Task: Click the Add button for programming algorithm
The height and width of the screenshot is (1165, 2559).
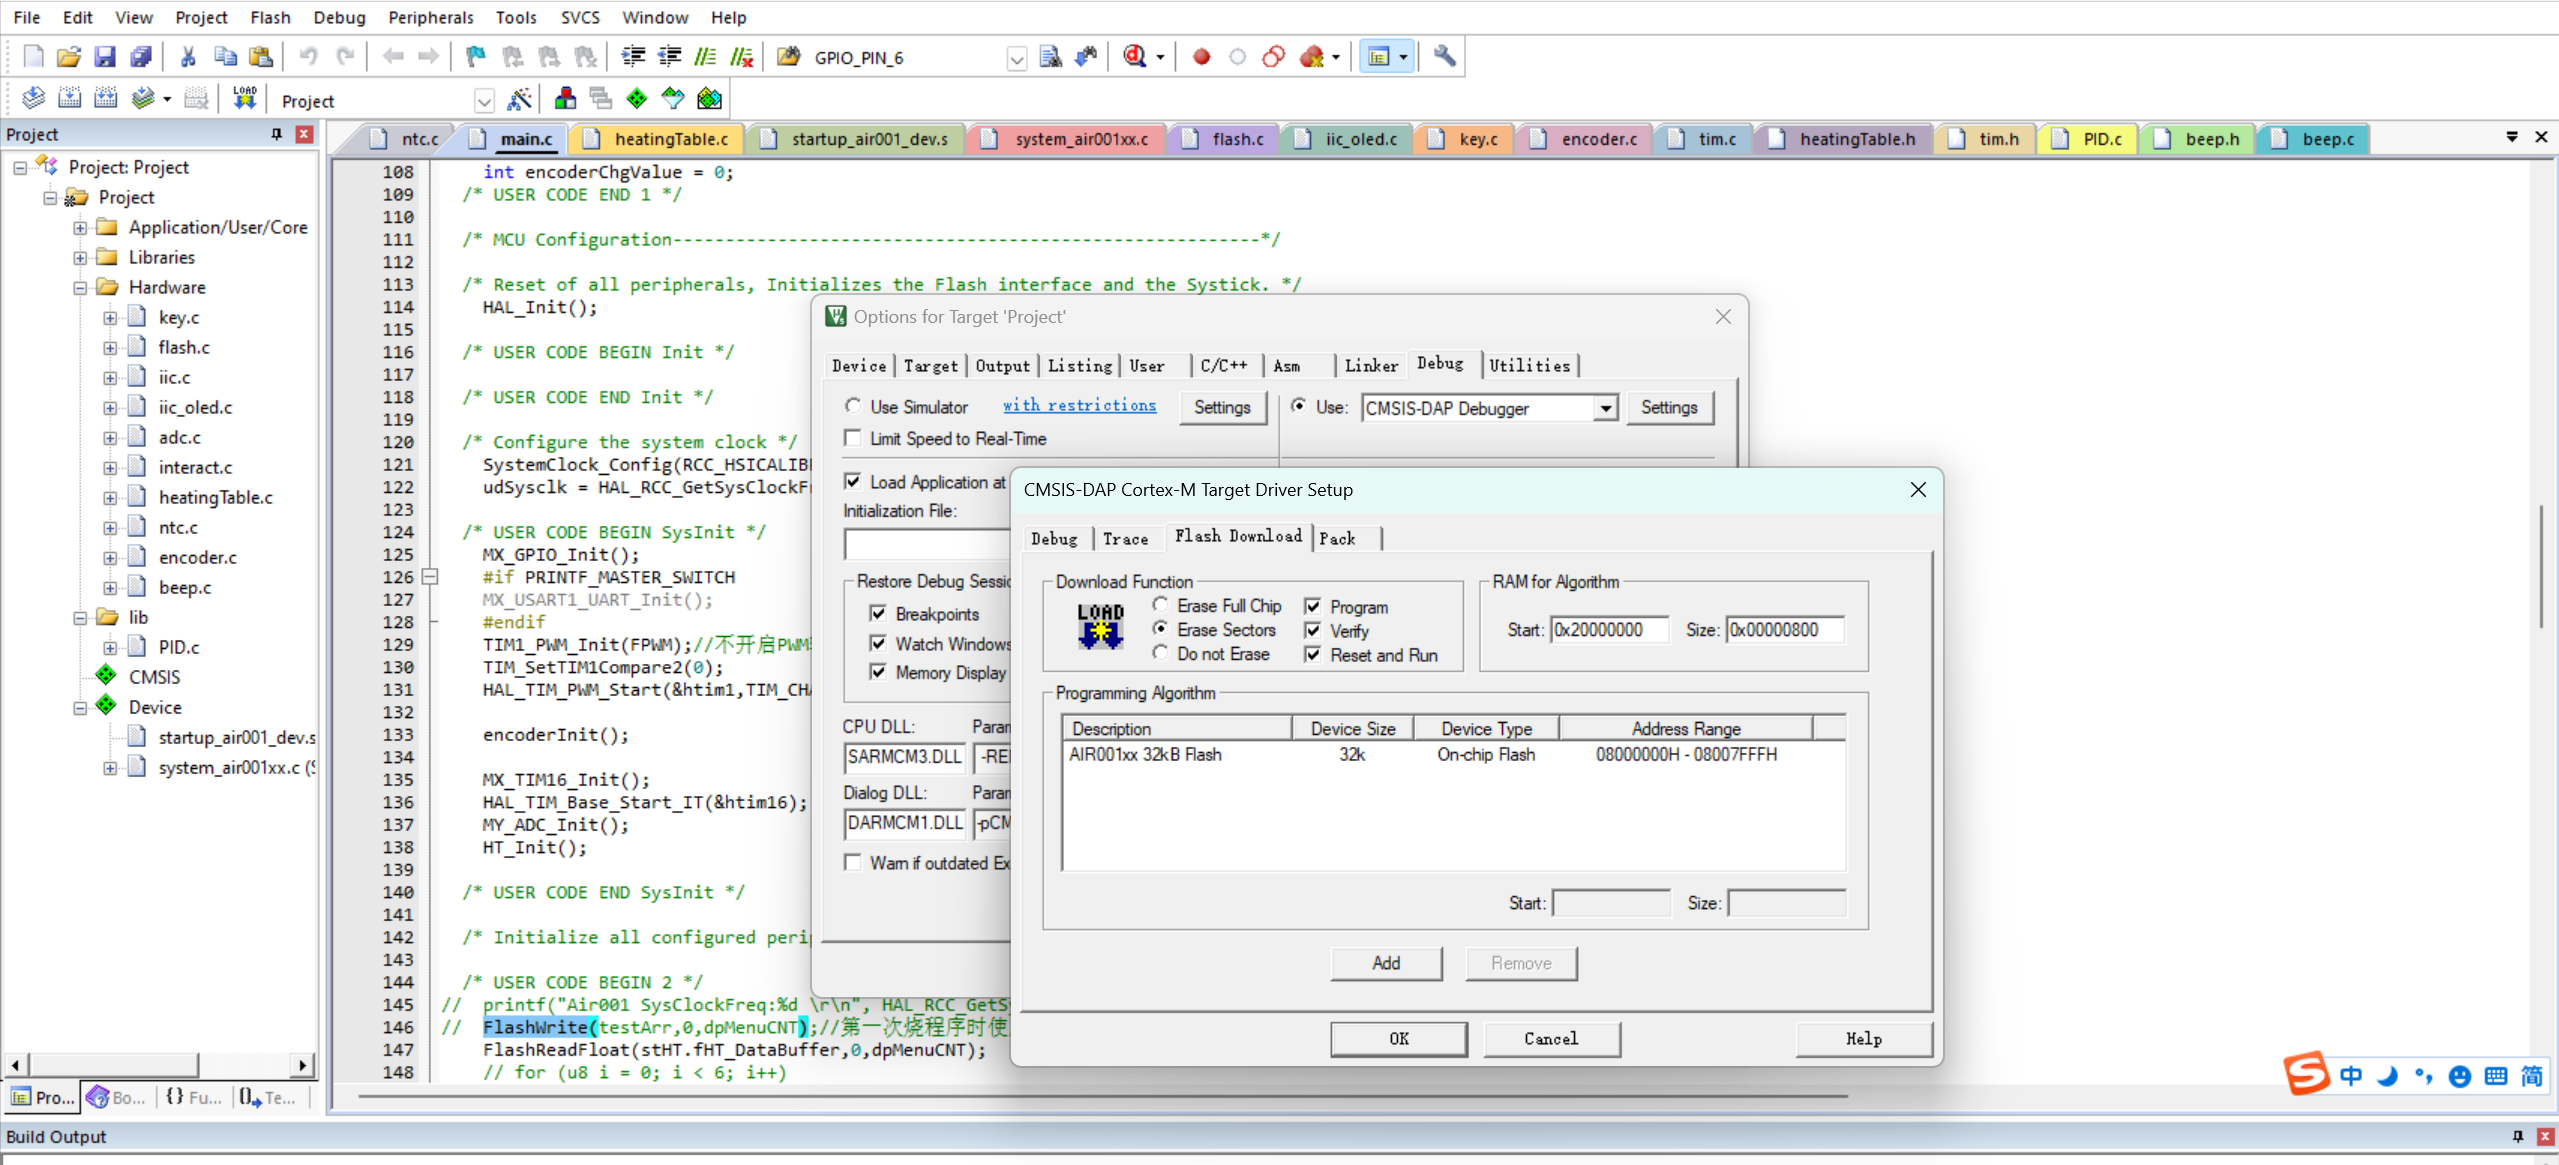Action: tap(1385, 963)
